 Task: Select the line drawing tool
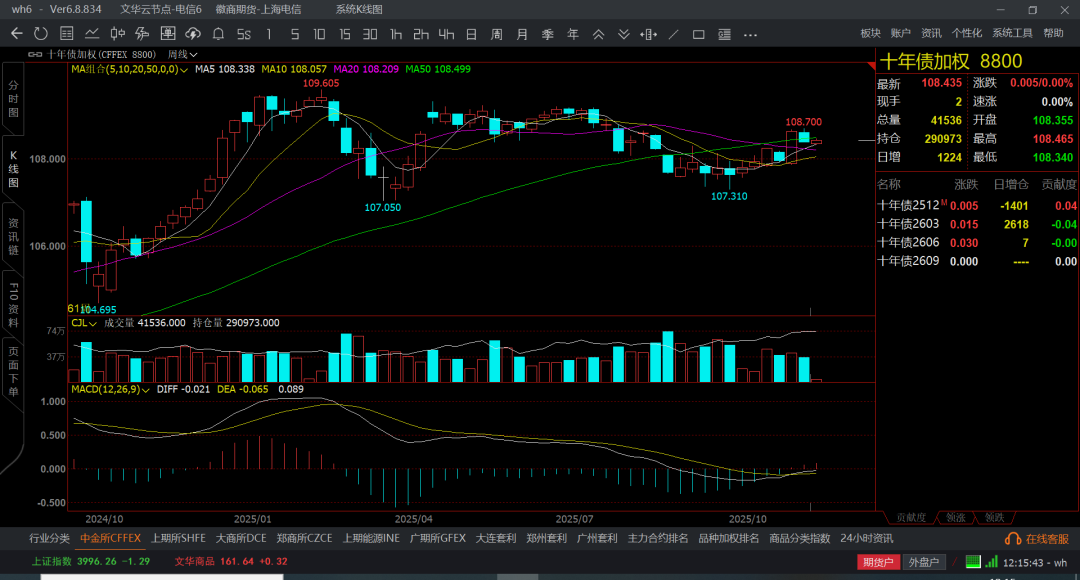coord(675,33)
